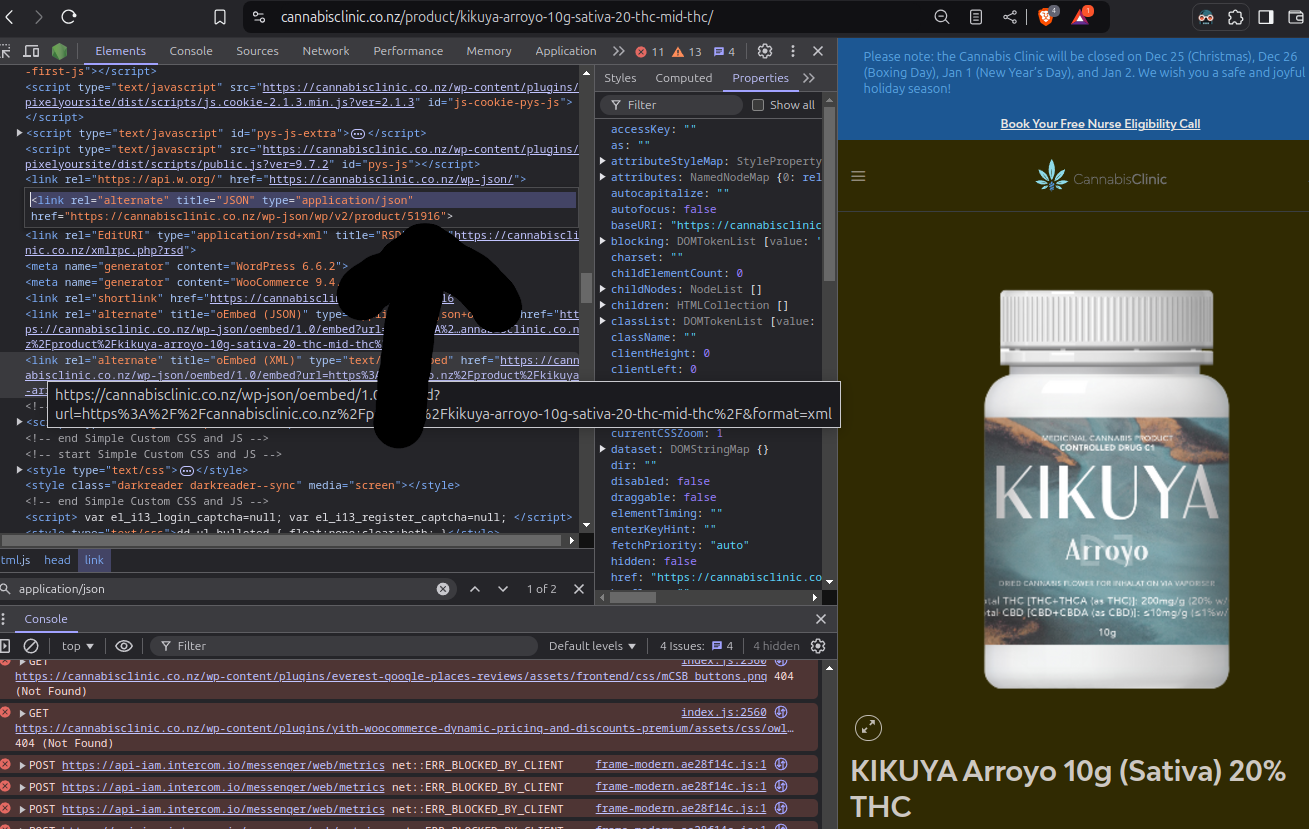Toggle device toolbar in DevTools

tap(32, 51)
